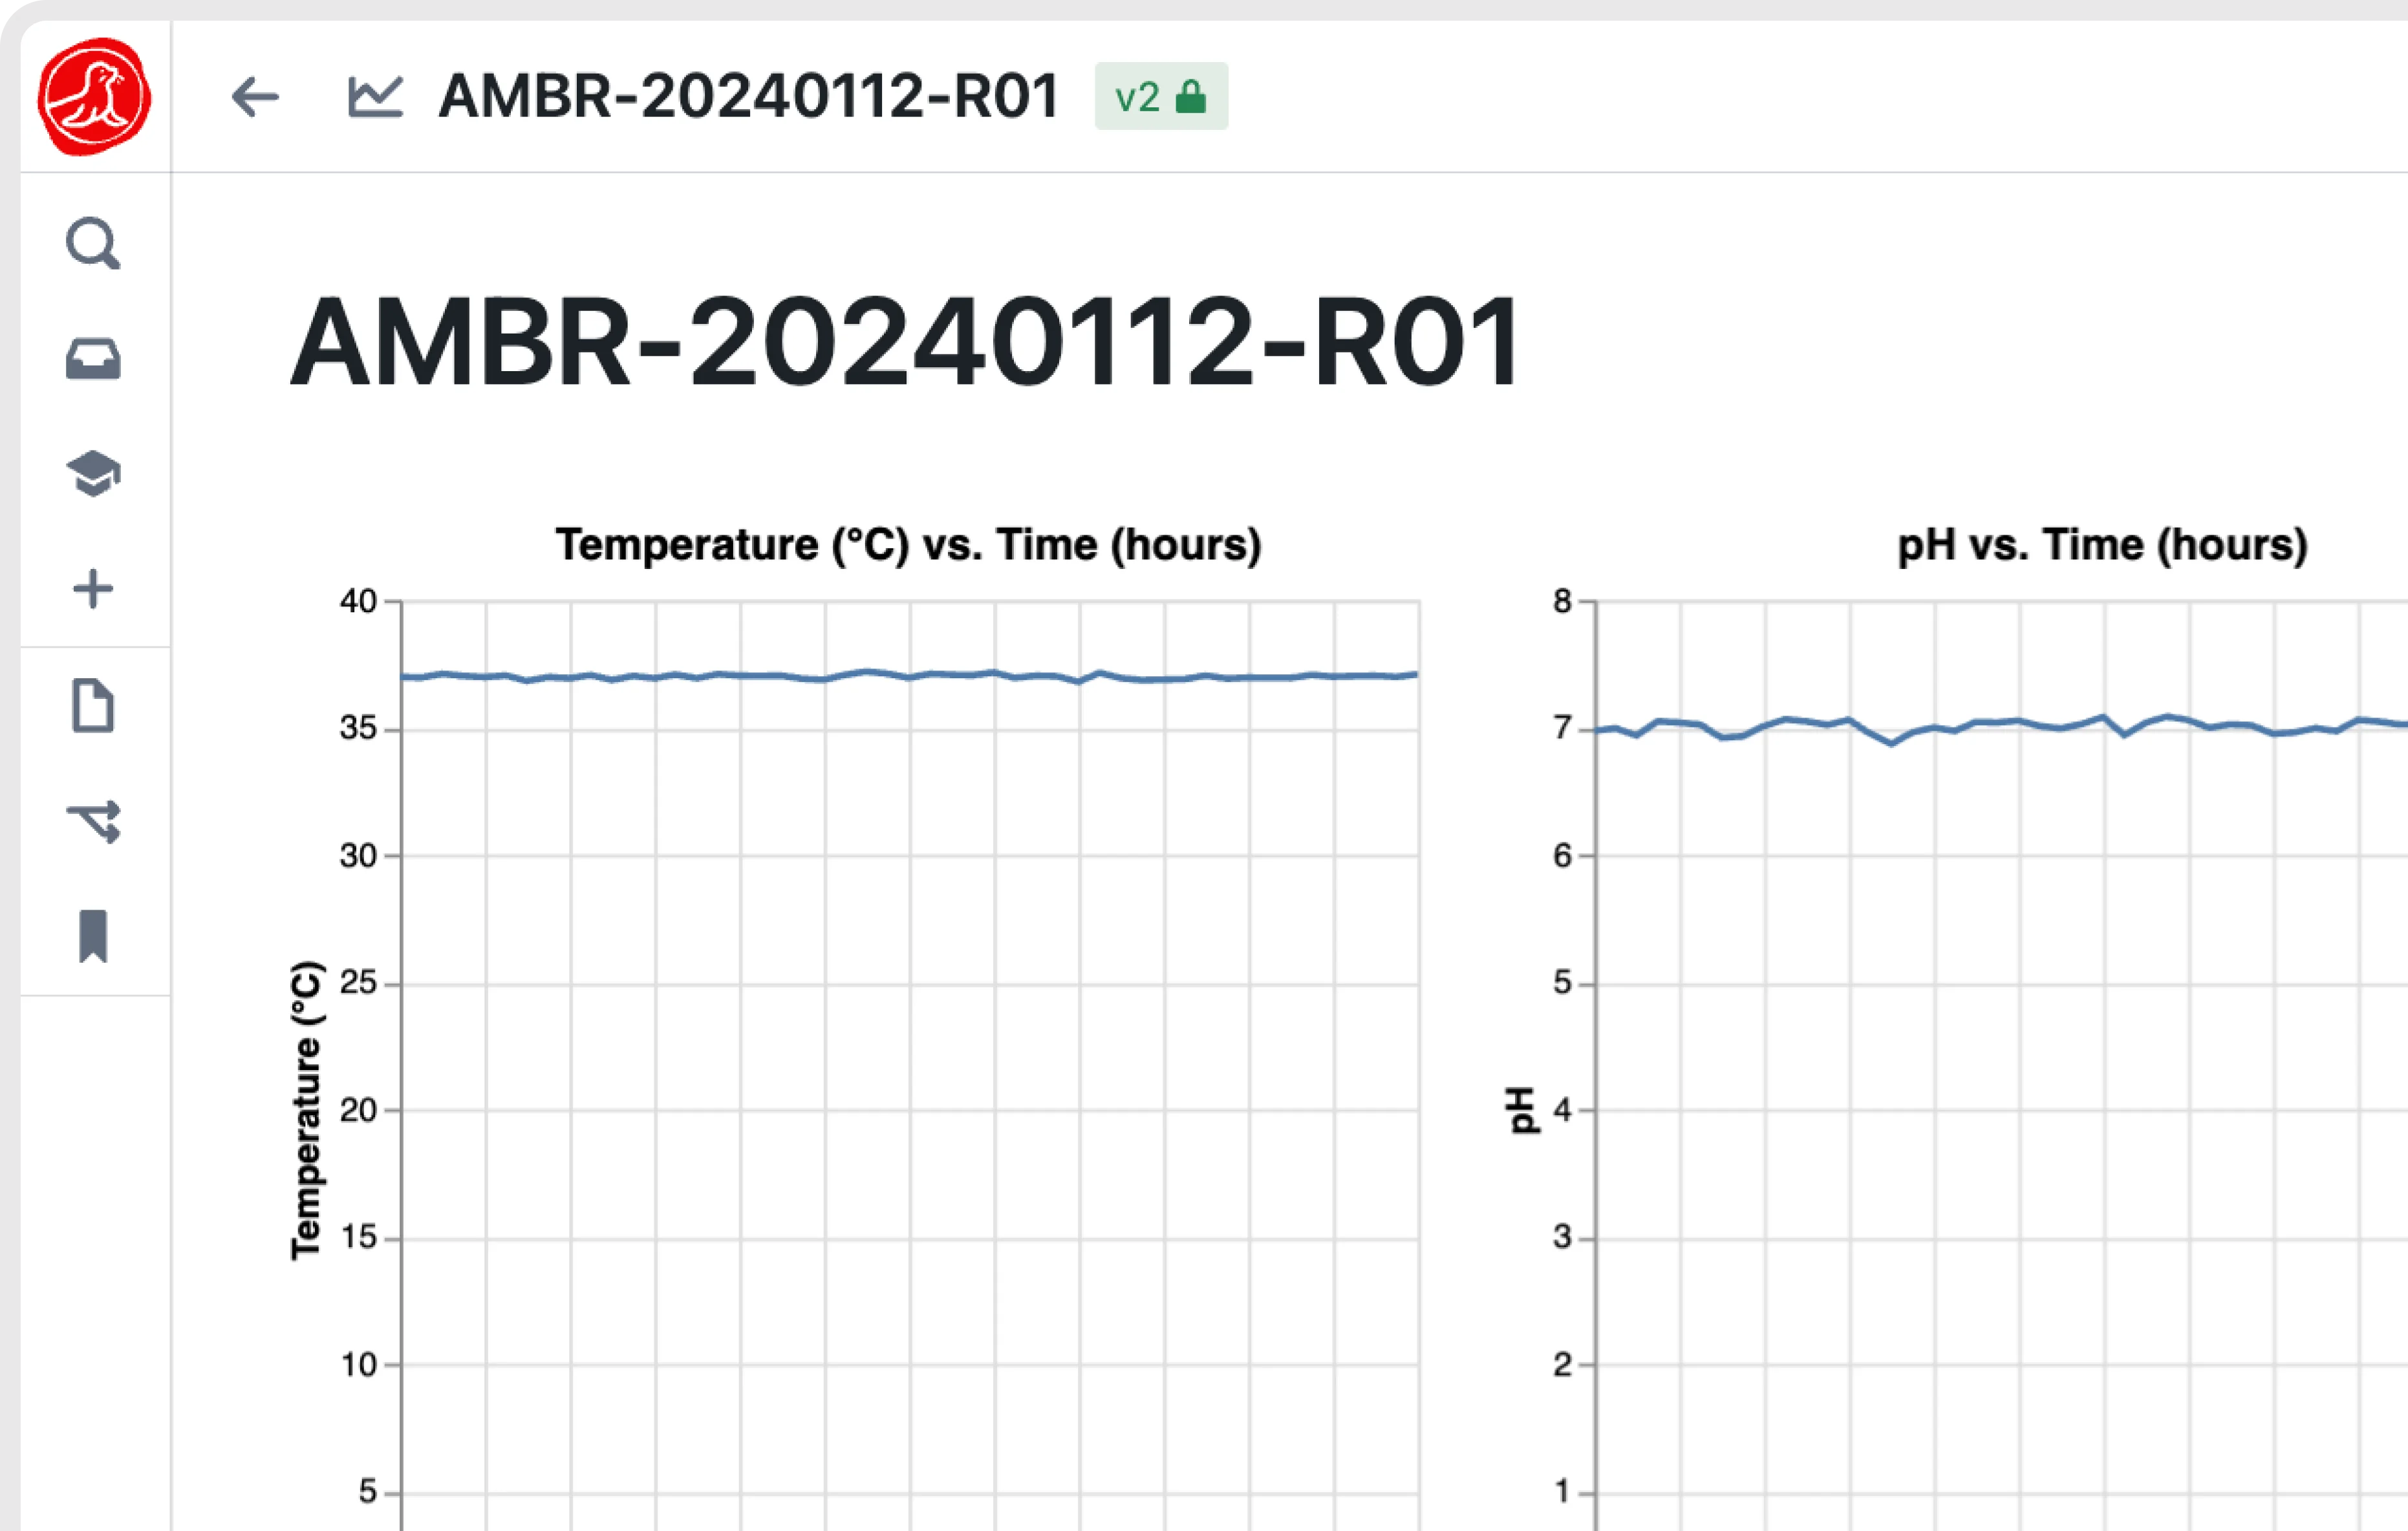
Task: Open the graduation cap icon in the sidebar
Action: click(93, 473)
